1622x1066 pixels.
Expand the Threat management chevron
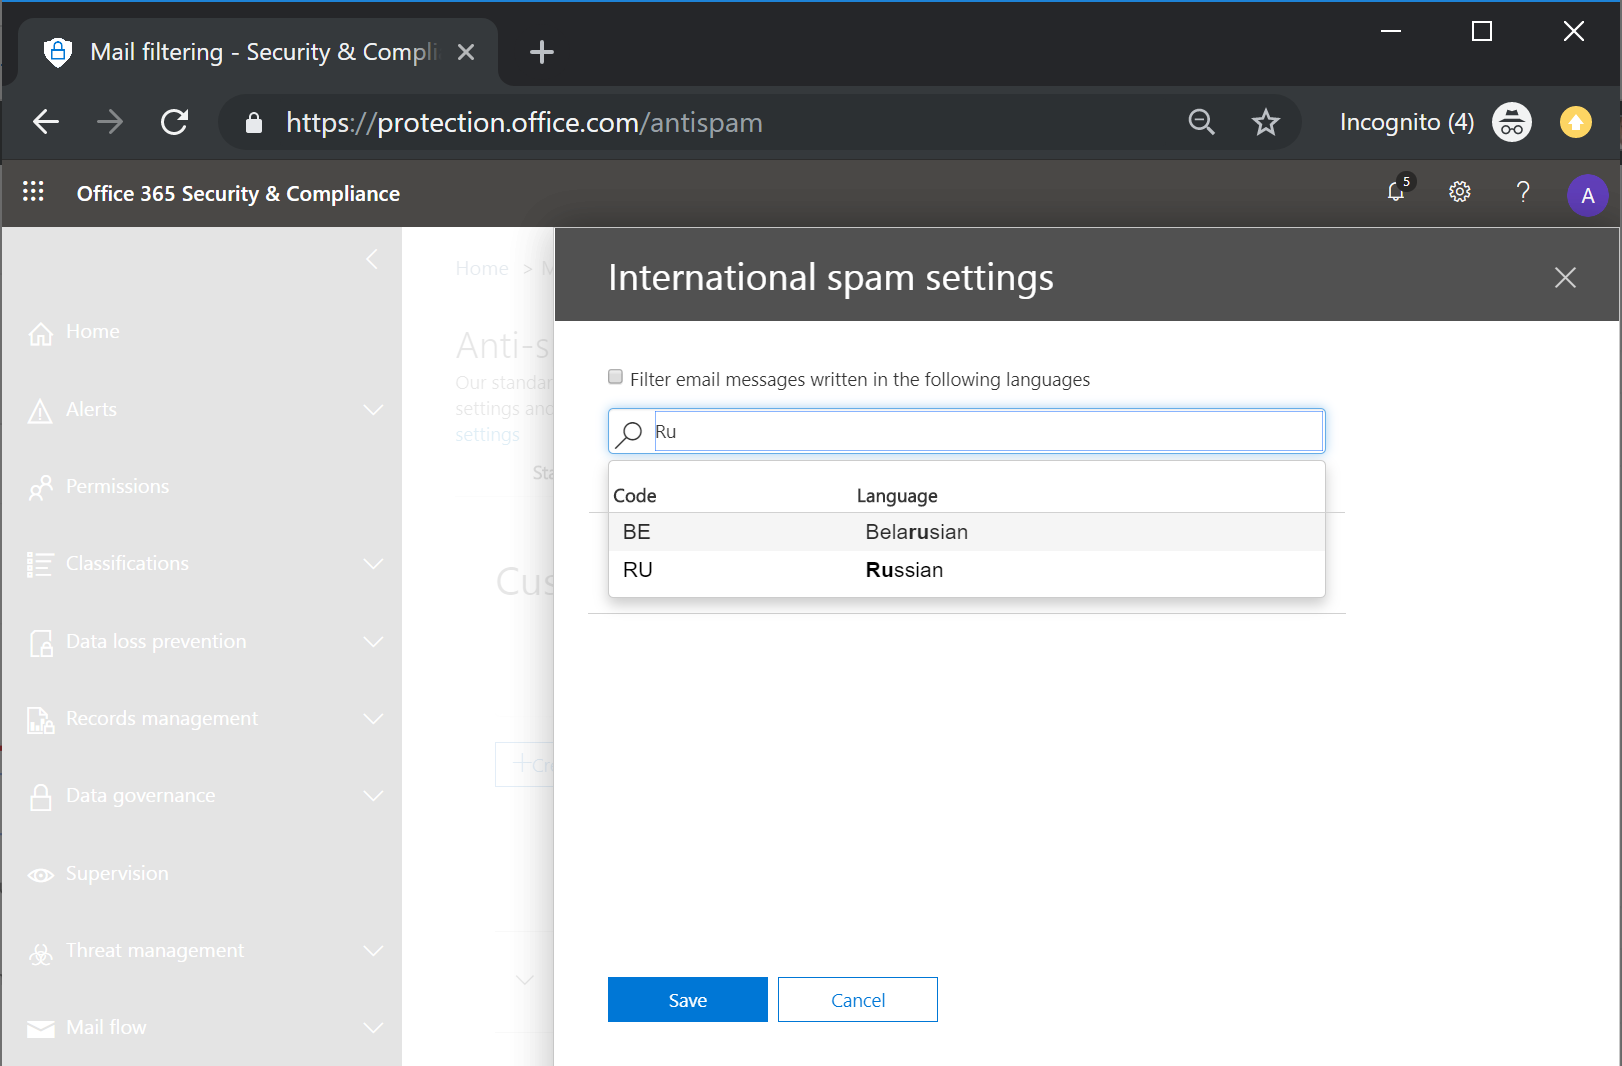(373, 951)
